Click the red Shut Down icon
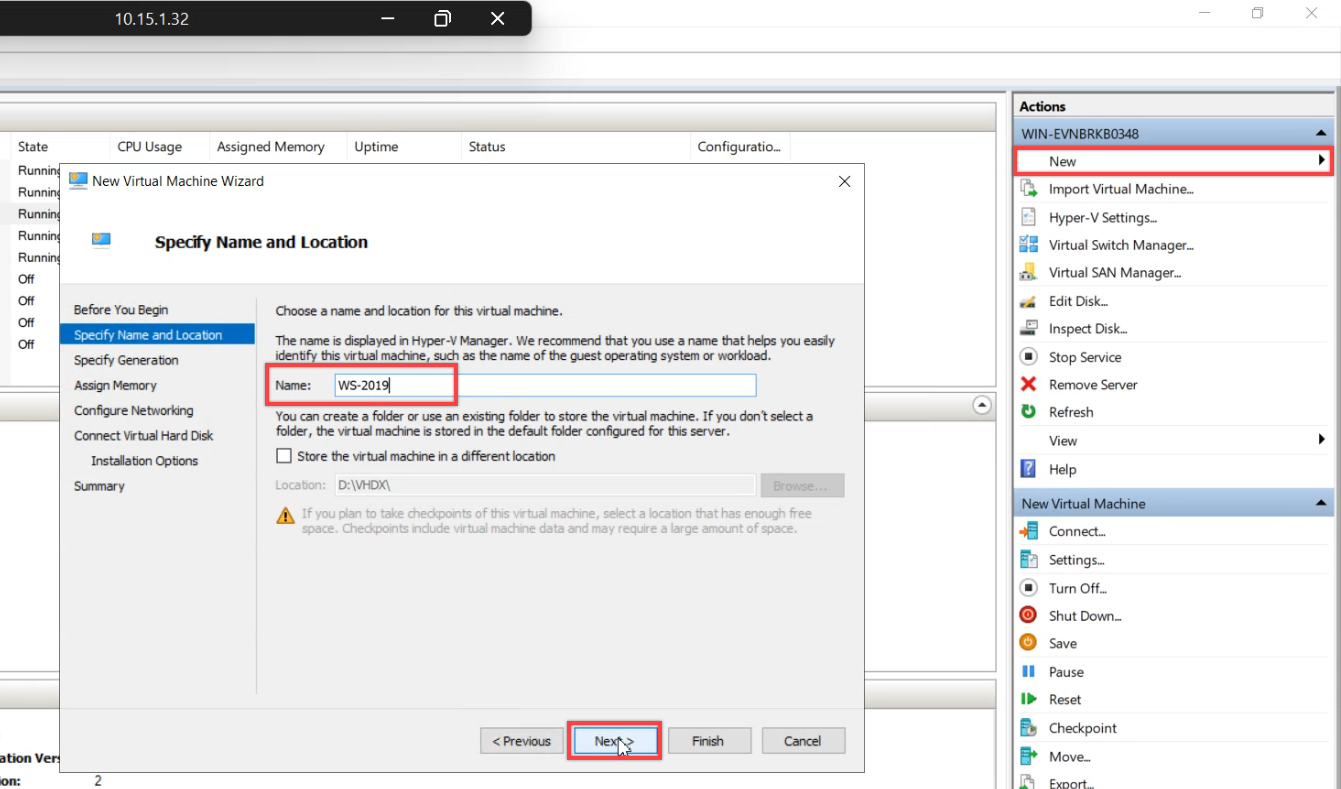This screenshot has width=1341, height=789. pyautogui.click(x=1028, y=615)
